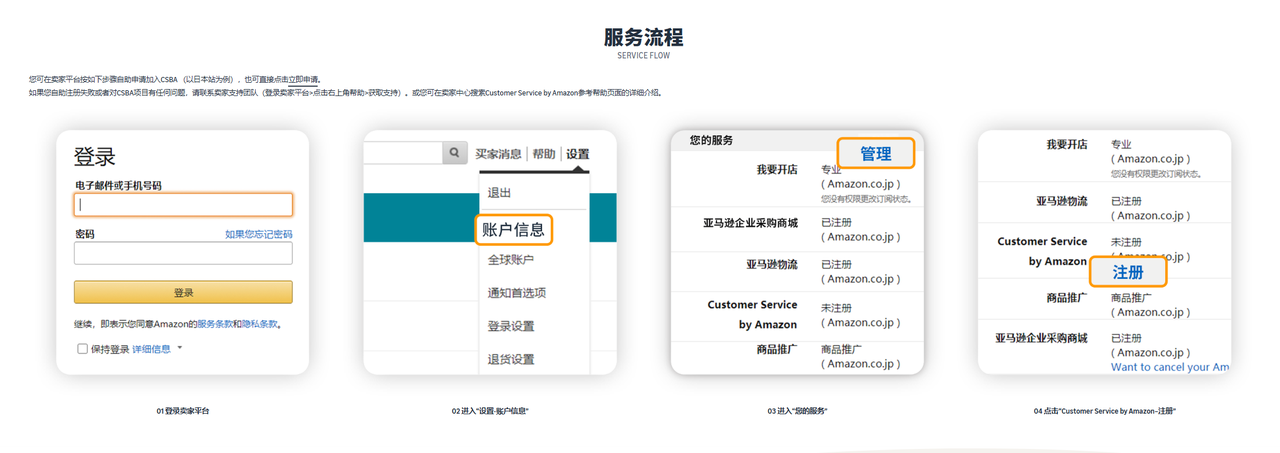Open the 详细信息 link
The height and width of the screenshot is (453, 1280).
[x=152, y=349]
